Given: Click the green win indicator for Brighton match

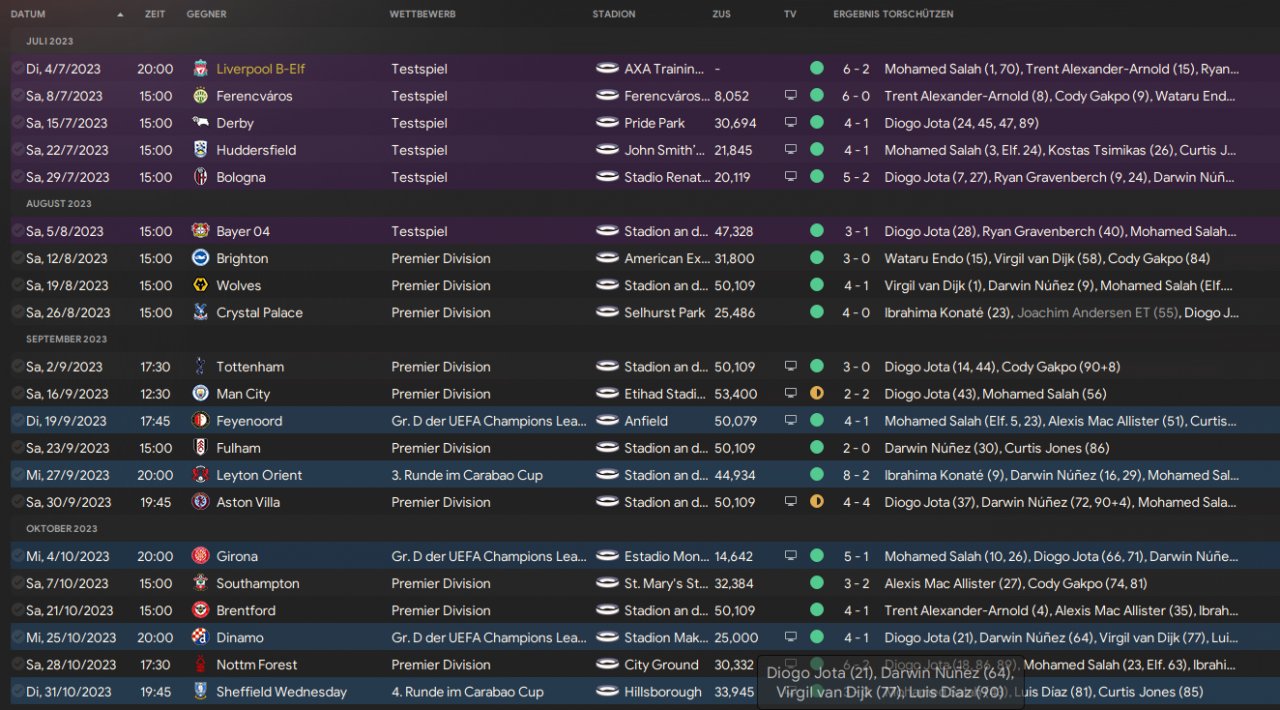Looking at the screenshot, I should 817,258.
